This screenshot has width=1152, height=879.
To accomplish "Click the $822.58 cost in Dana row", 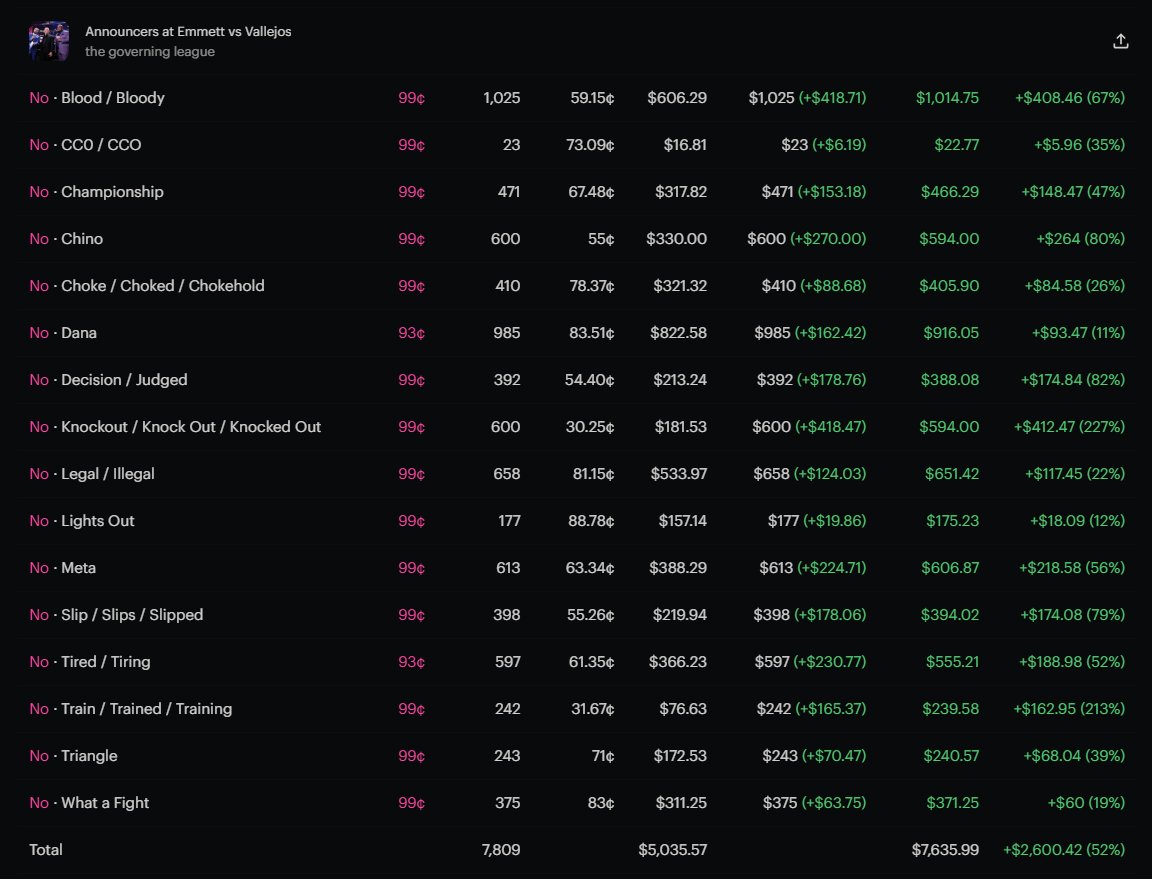I will (678, 333).
